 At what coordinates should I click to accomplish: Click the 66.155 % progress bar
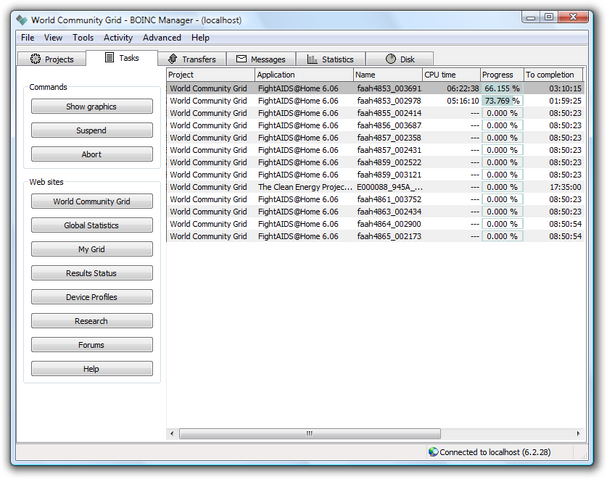(502, 88)
